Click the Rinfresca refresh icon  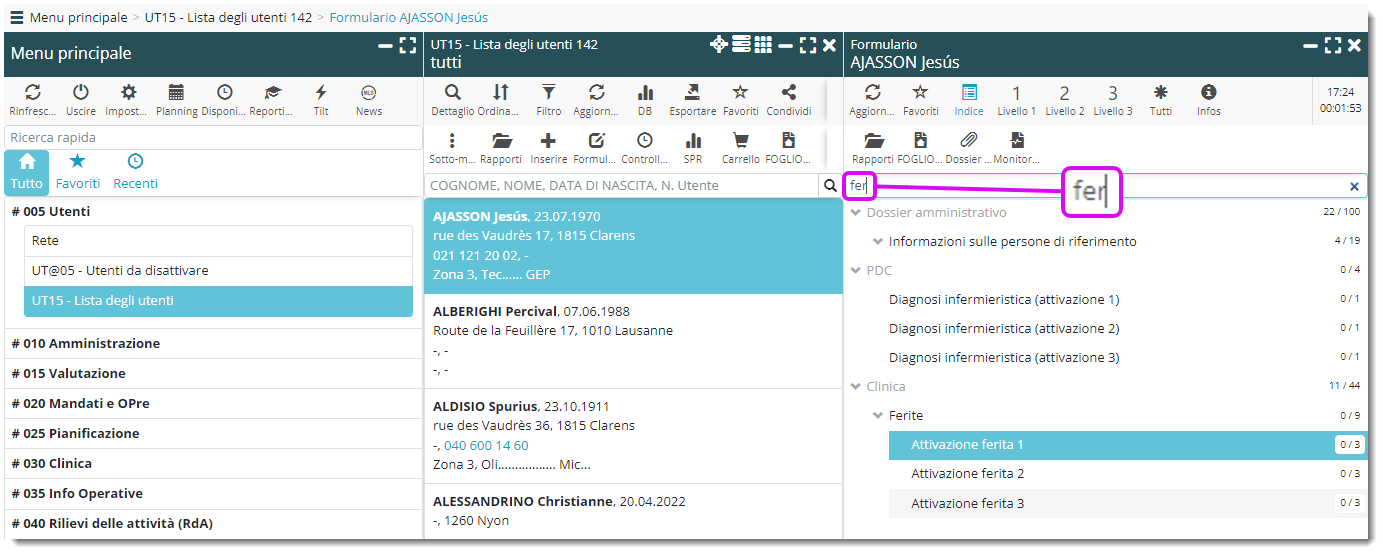(32, 93)
